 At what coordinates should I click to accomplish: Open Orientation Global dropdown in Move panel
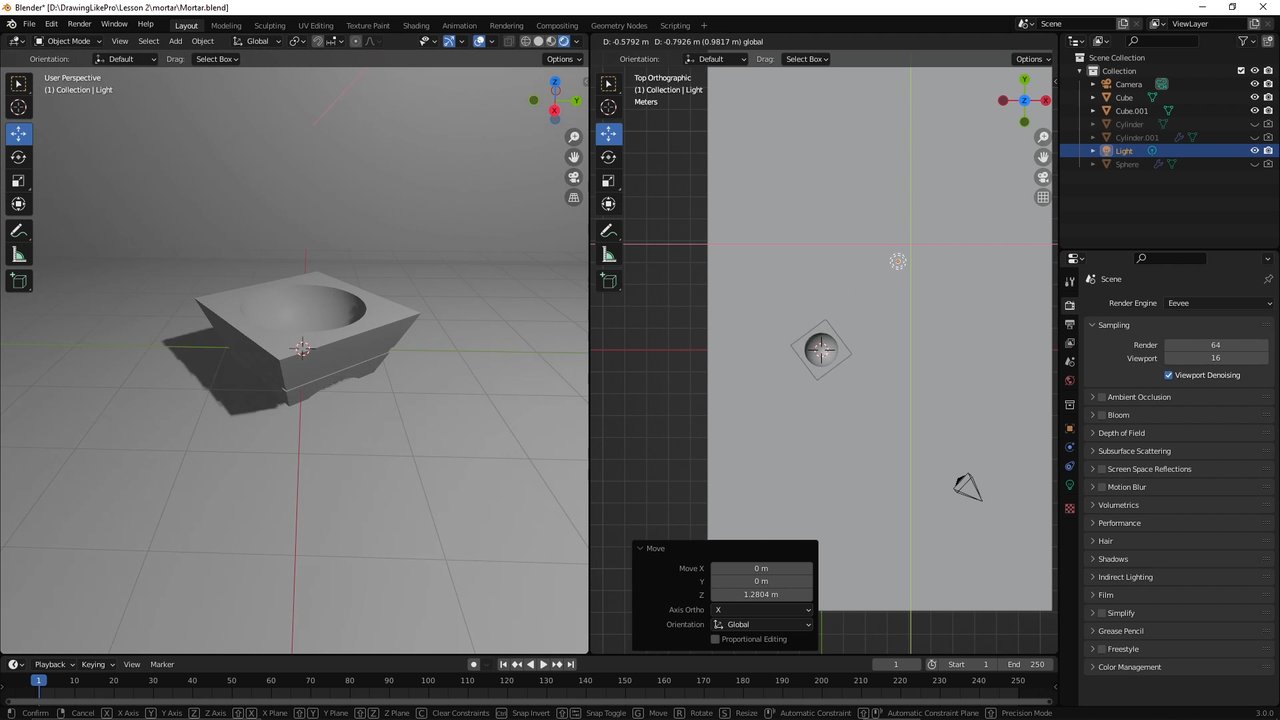(761, 625)
